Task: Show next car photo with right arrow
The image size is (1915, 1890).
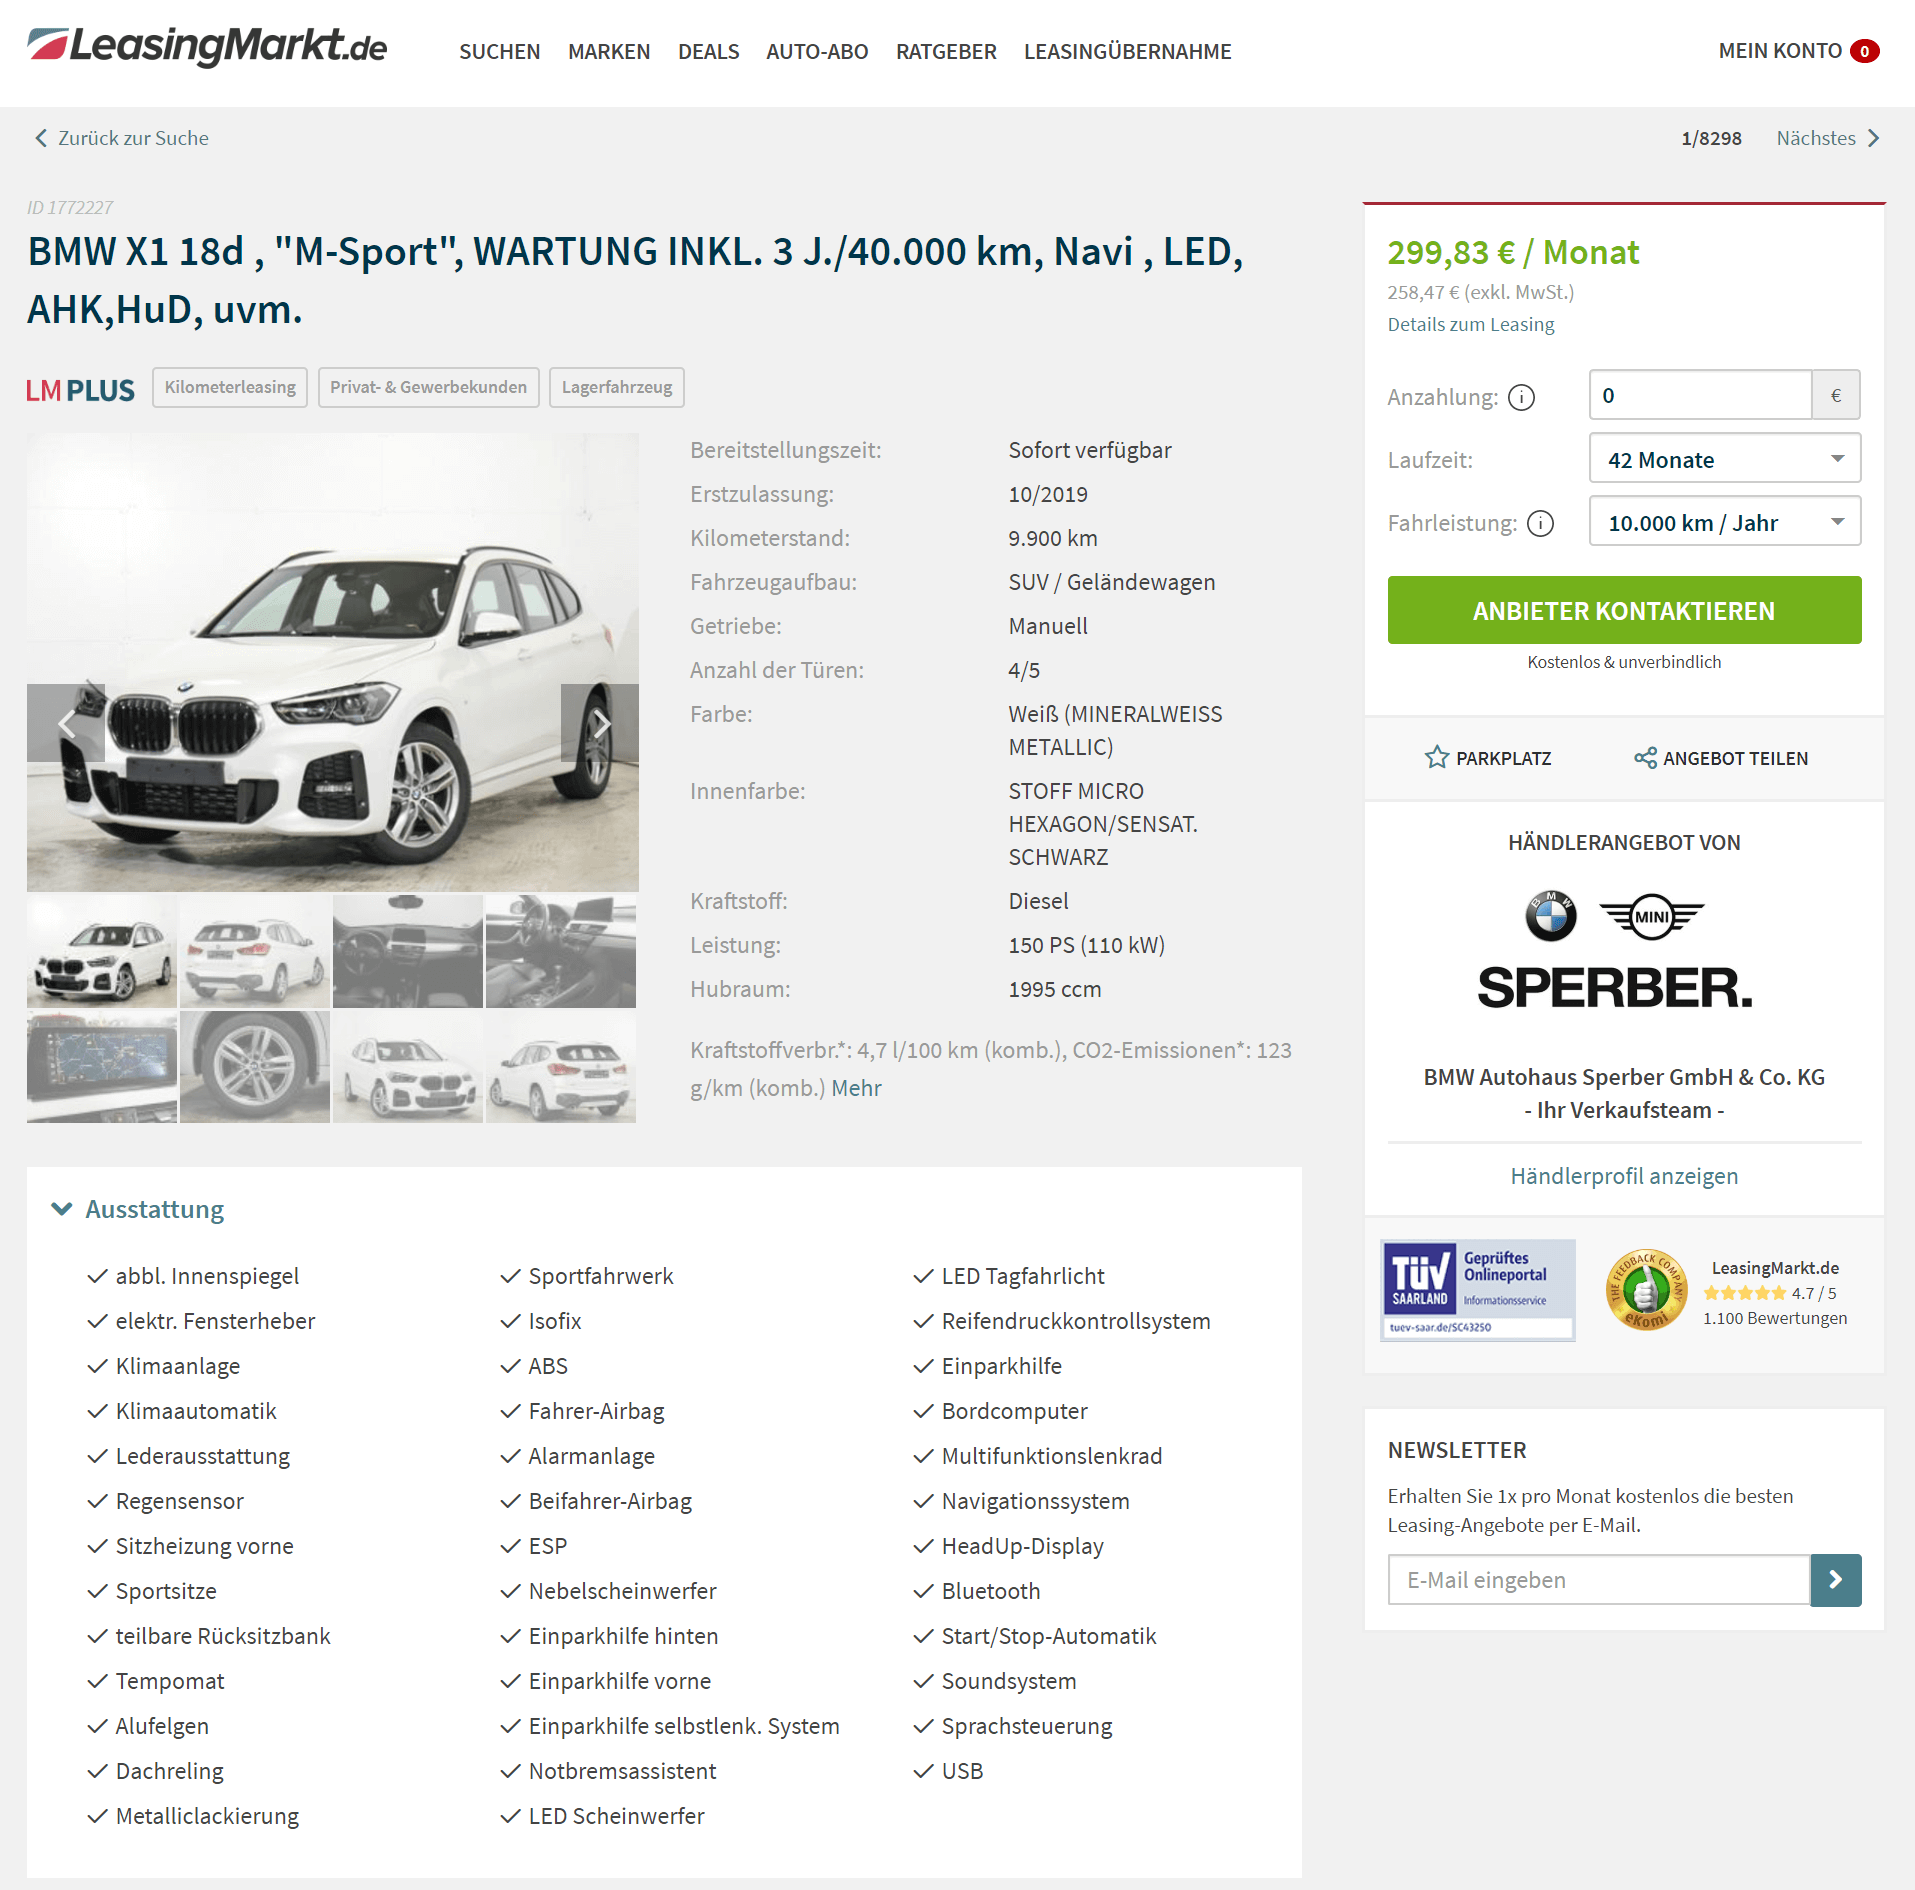Action: (600, 723)
